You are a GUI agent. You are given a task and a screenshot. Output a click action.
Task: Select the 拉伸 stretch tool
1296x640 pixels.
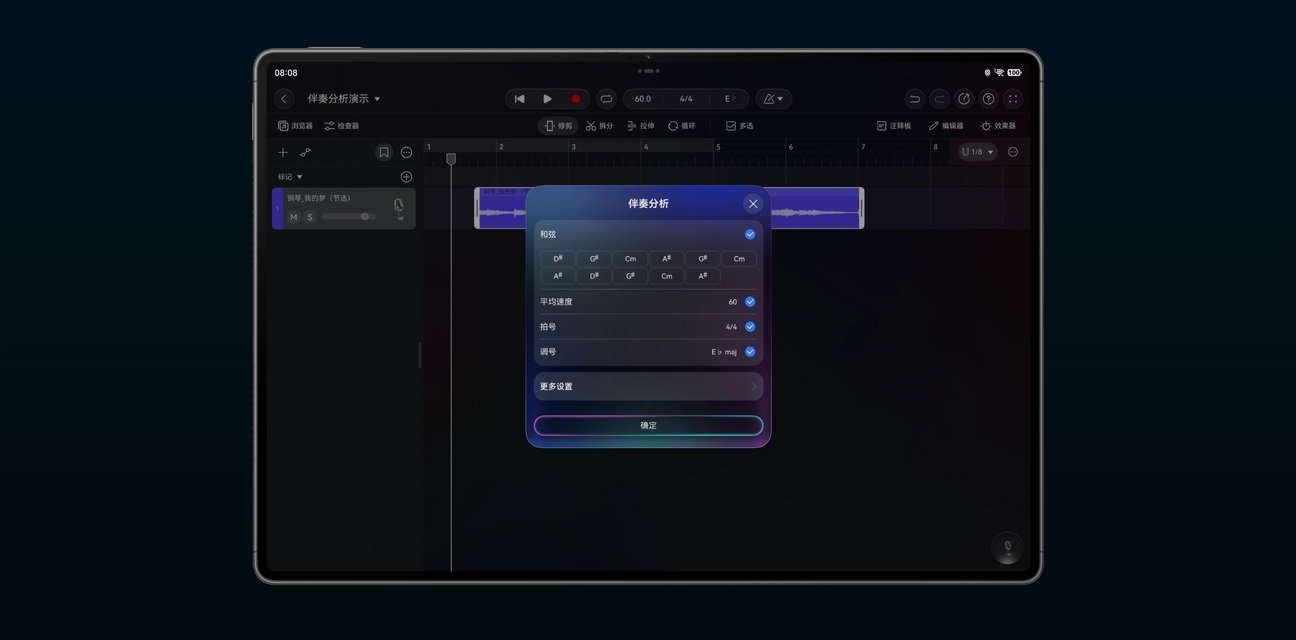pos(641,126)
